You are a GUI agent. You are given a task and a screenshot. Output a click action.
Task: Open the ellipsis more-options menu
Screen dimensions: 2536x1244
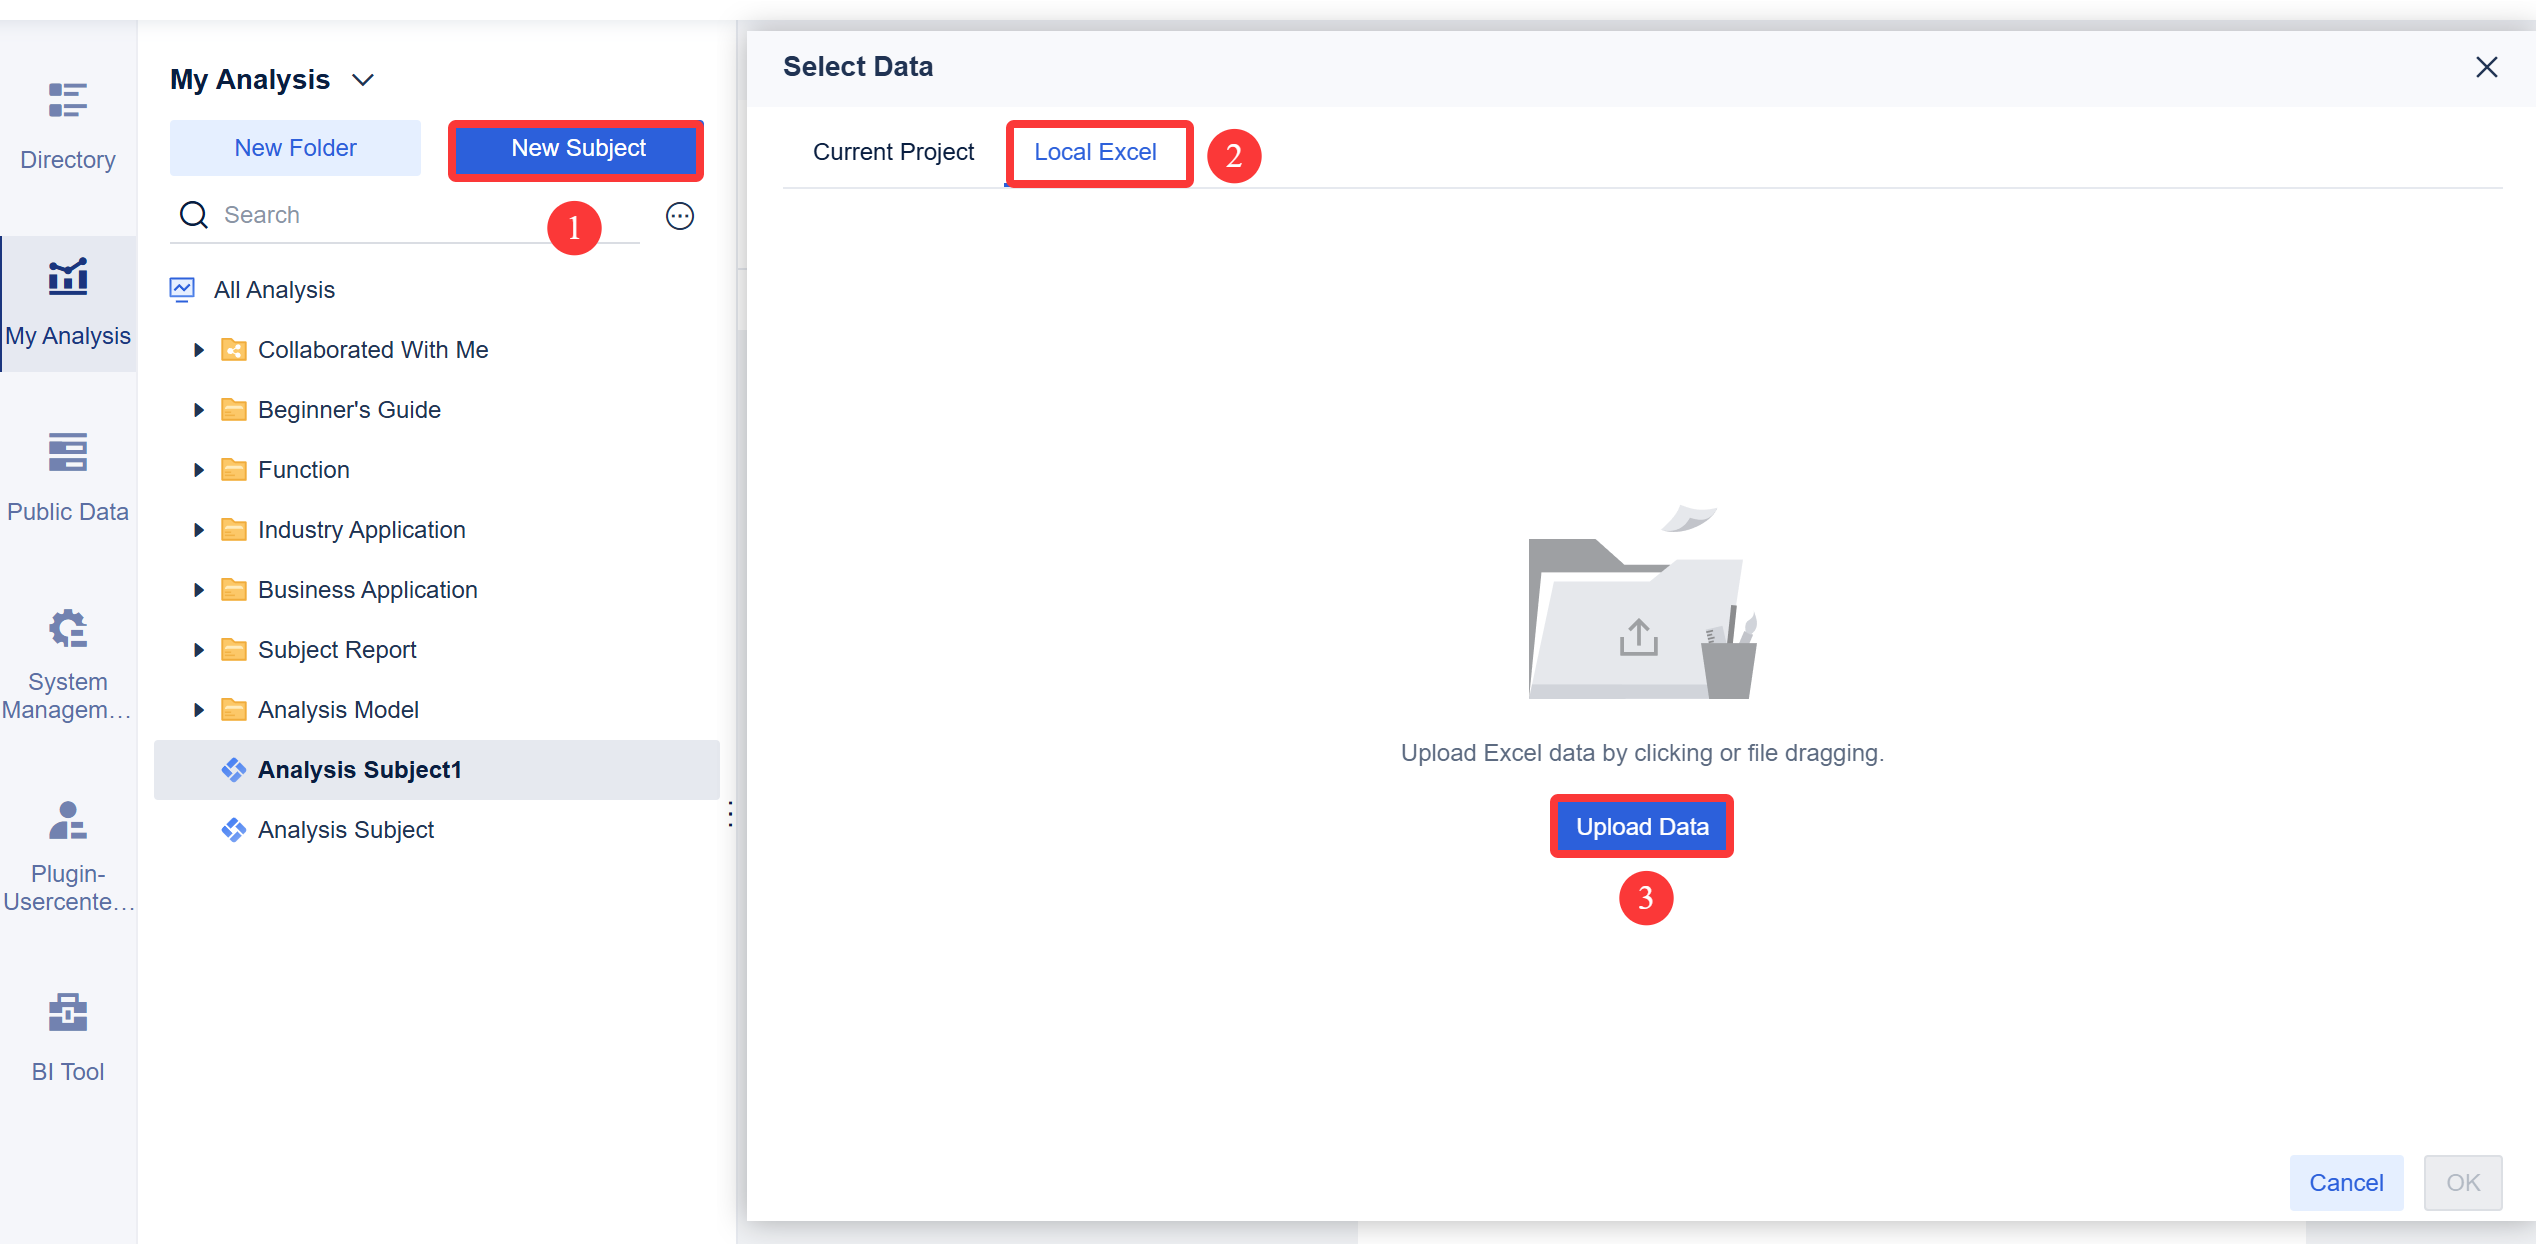680,215
